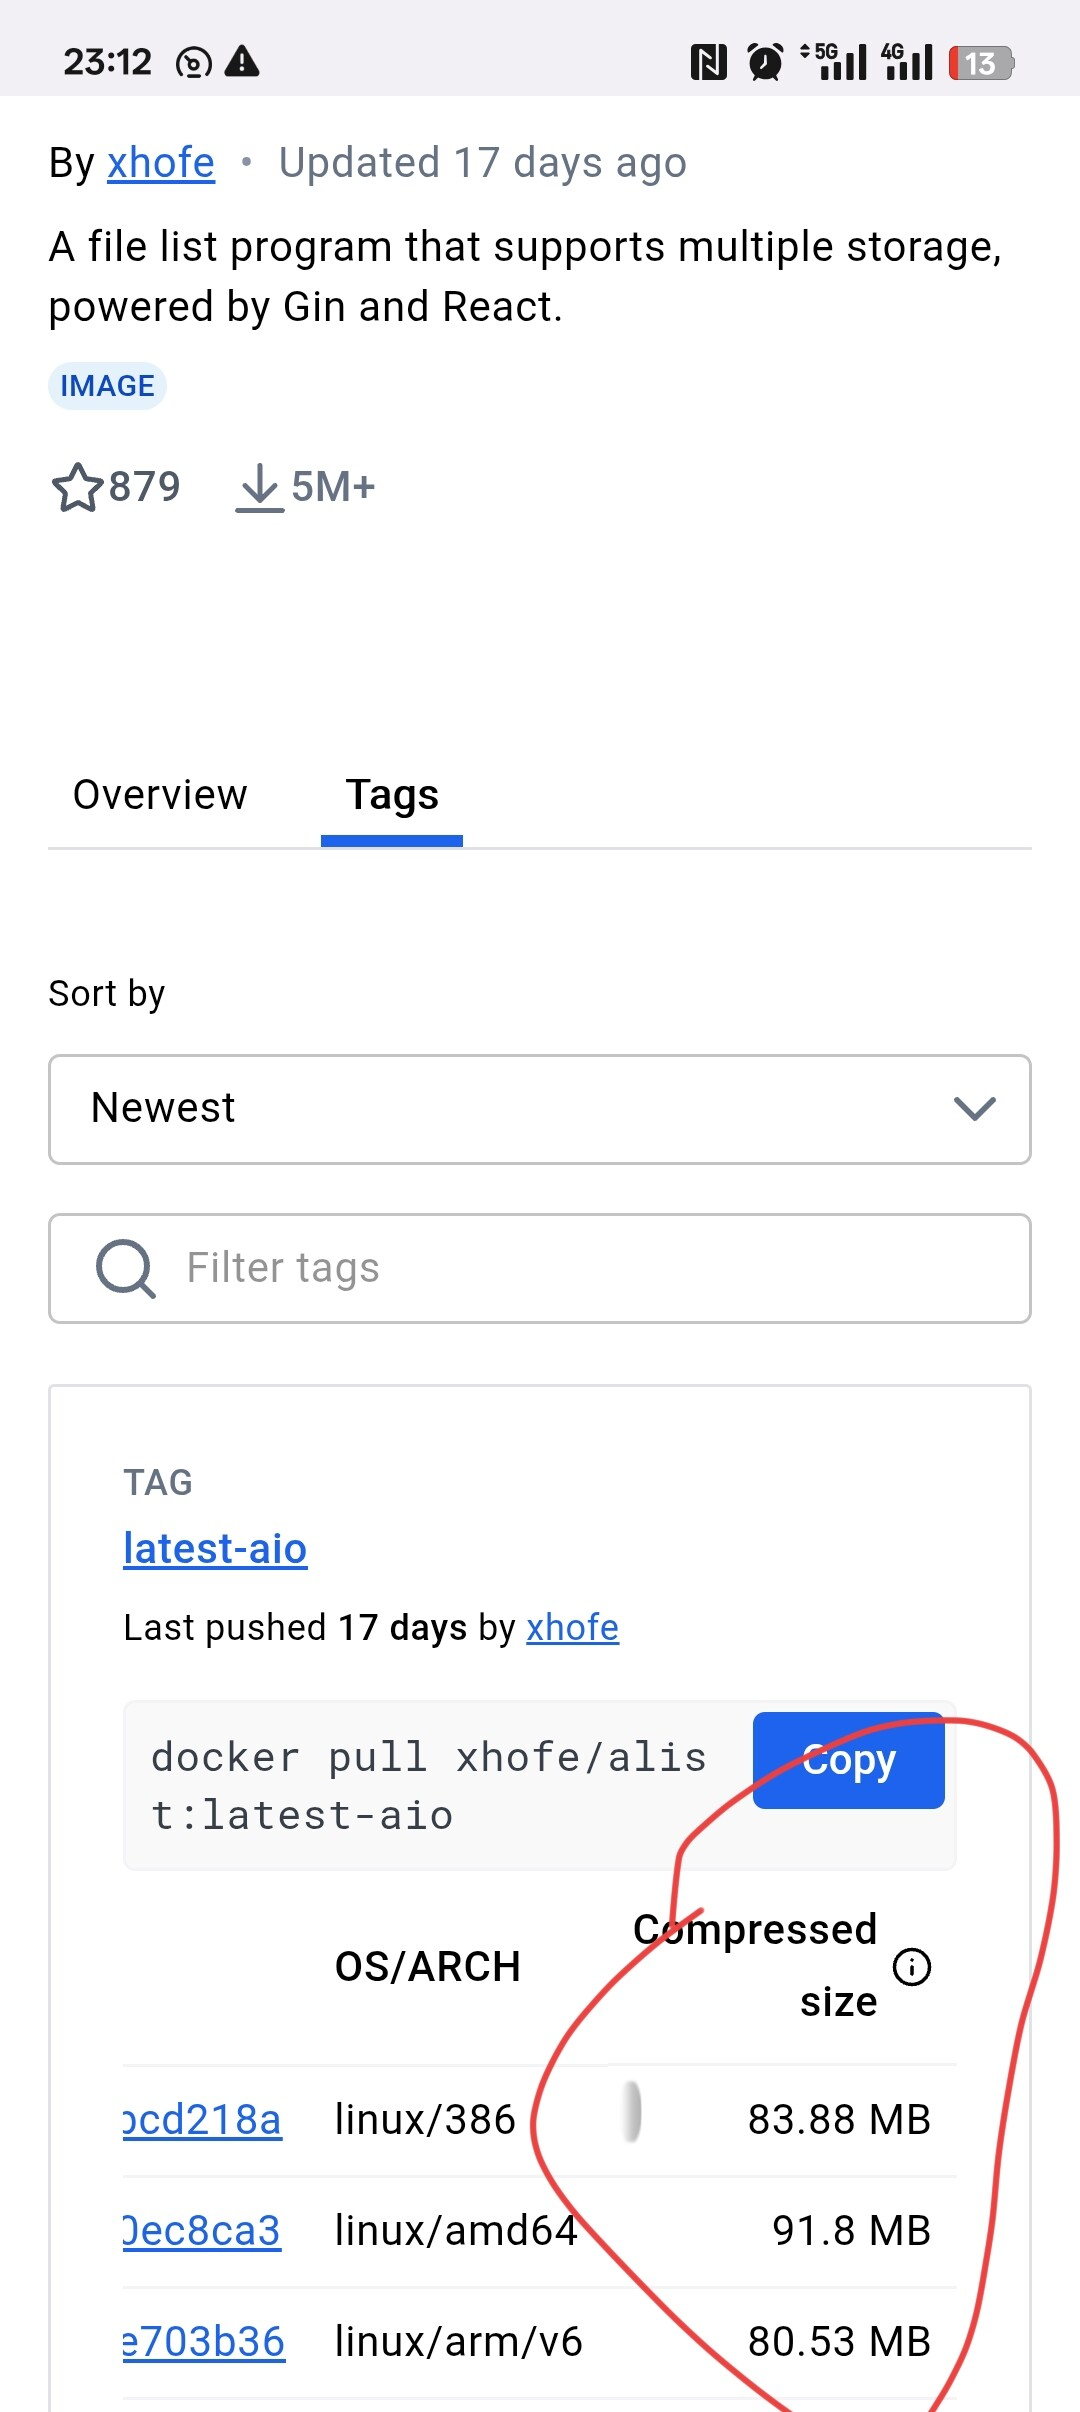
Task: Click the Compressed size info icon
Action: 911,1966
